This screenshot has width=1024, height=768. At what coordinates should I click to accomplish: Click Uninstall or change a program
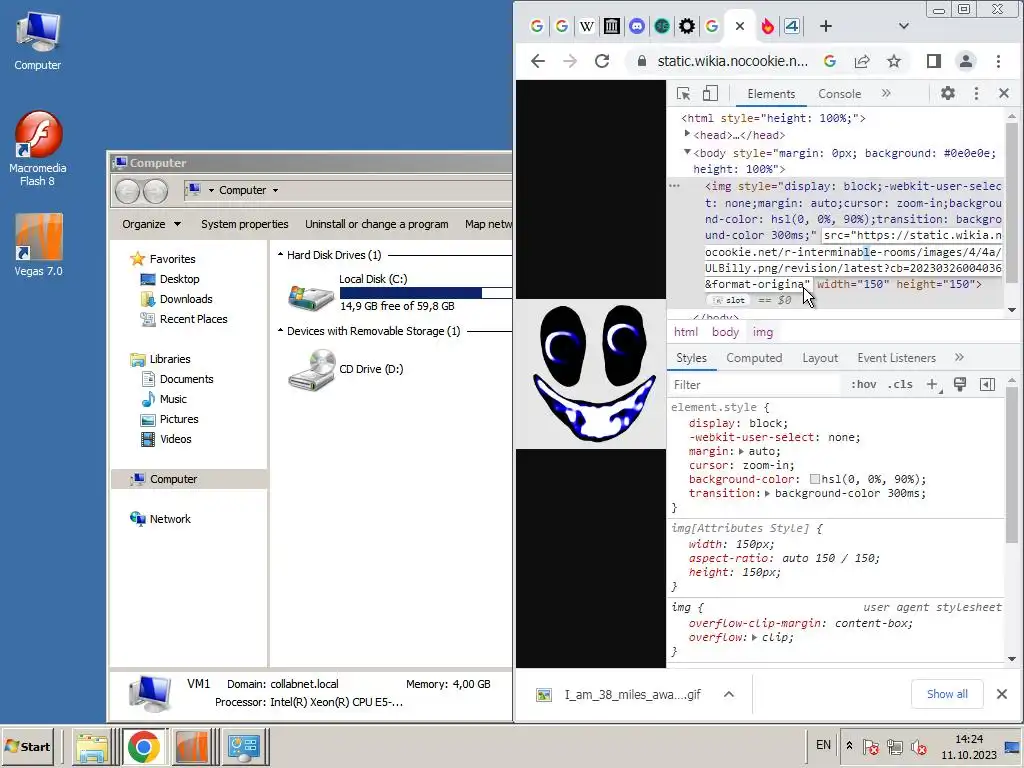[x=377, y=224]
